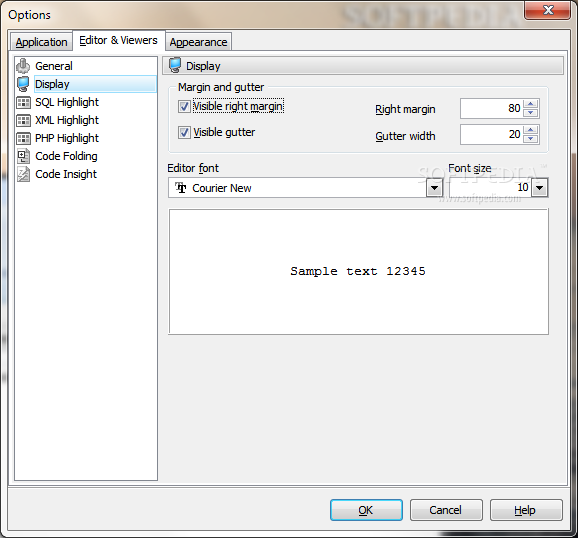Increase Gutter width with up arrow
This screenshot has height=538, width=578.
[x=530, y=130]
